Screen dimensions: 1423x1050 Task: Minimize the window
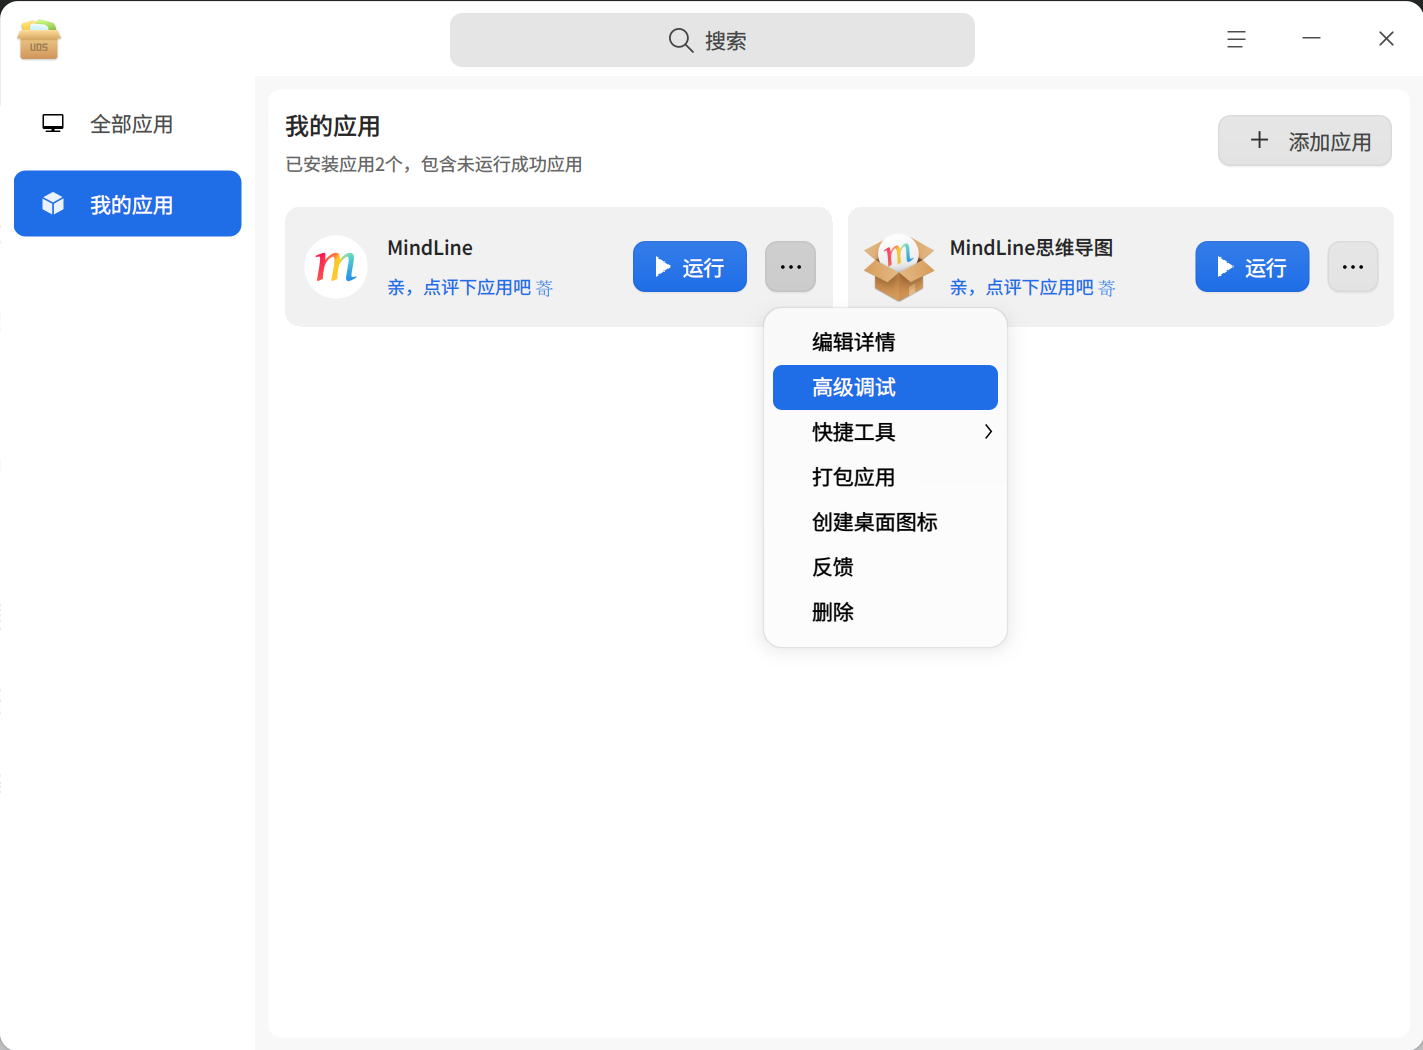tap(1311, 38)
